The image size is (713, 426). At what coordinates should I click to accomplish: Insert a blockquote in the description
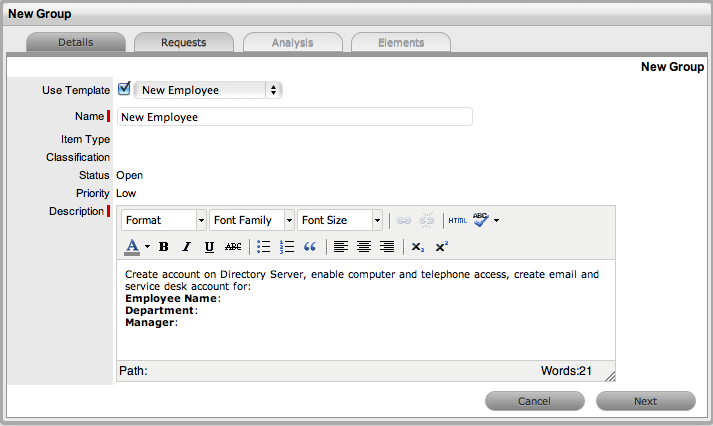pos(310,247)
